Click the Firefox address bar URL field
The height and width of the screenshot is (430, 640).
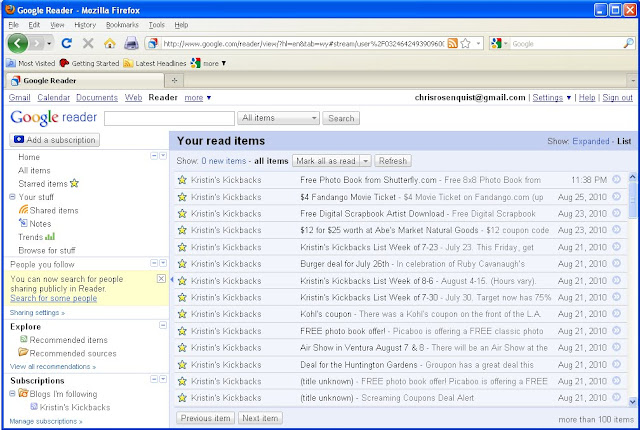point(303,43)
